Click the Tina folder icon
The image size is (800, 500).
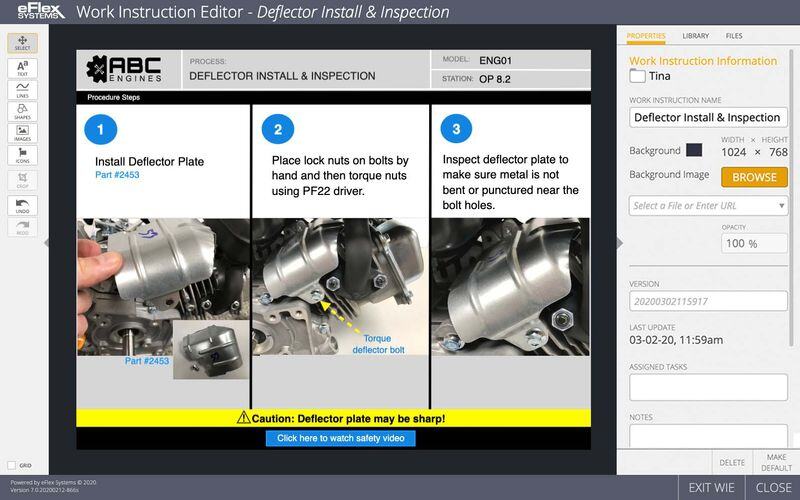click(637, 76)
